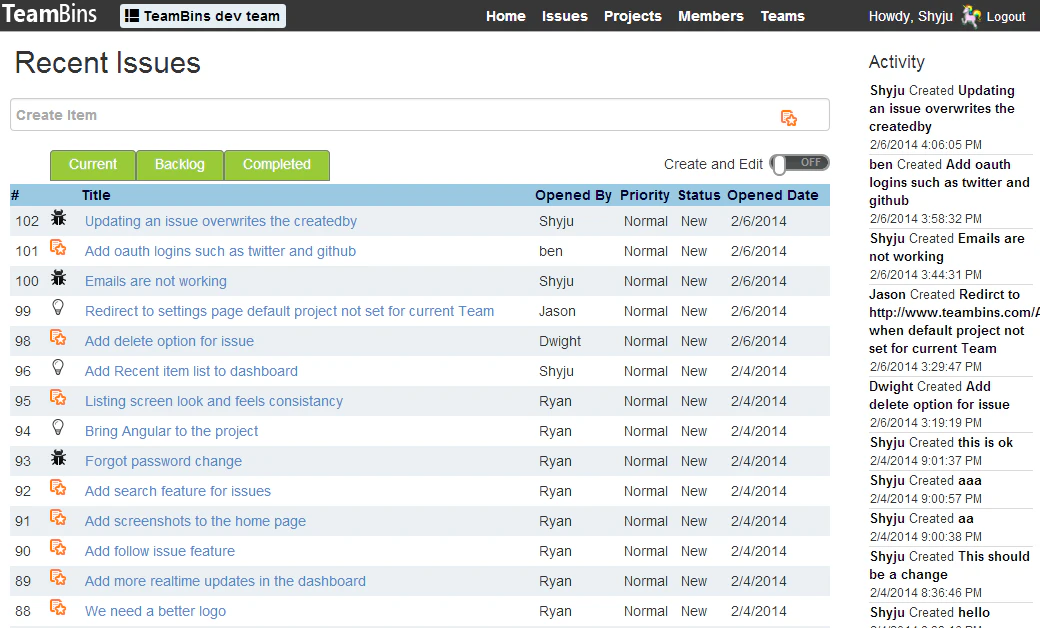Open issue 'Add search feature for issues'
This screenshot has width=1040, height=628.
(178, 491)
